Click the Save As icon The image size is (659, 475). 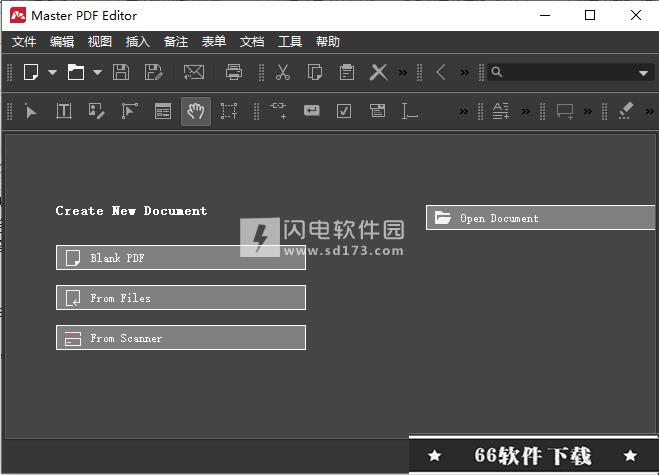(153, 72)
